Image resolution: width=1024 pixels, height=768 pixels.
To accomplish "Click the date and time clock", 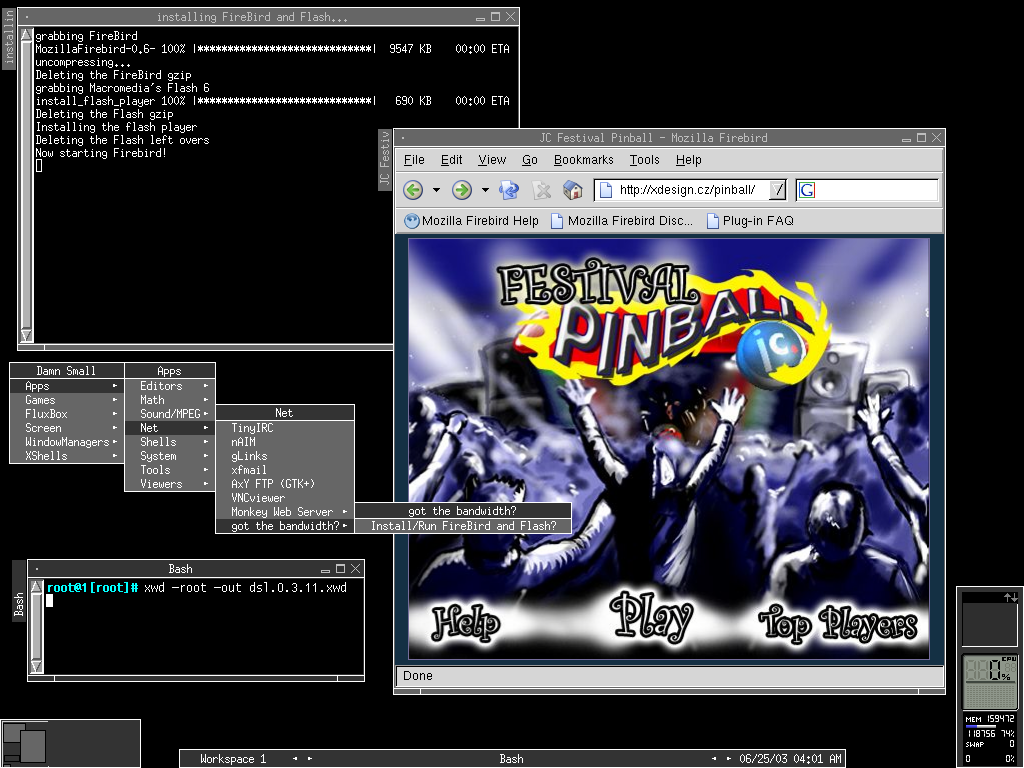I will click(790, 759).
